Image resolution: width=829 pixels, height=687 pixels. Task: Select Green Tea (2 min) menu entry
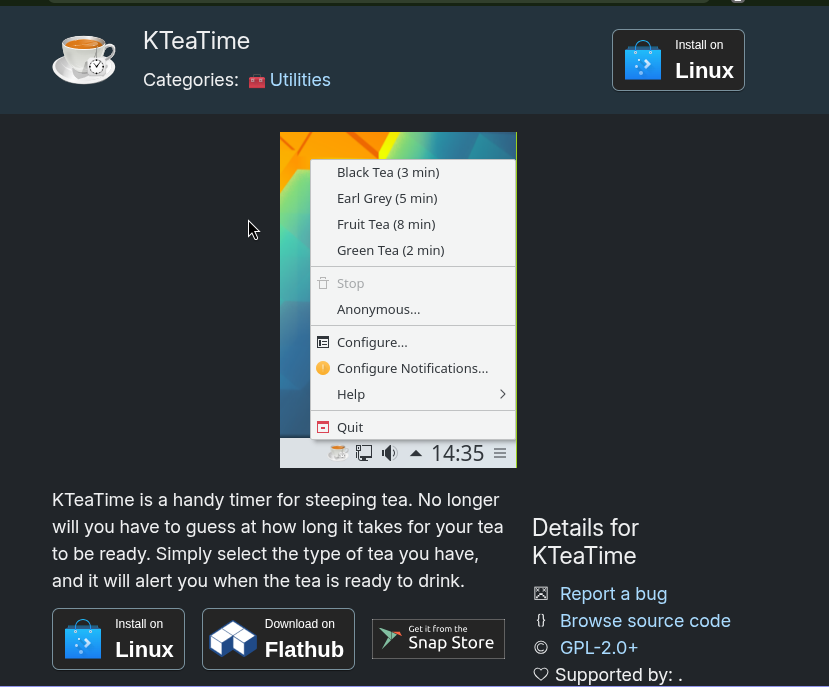(x=413, y=250)
